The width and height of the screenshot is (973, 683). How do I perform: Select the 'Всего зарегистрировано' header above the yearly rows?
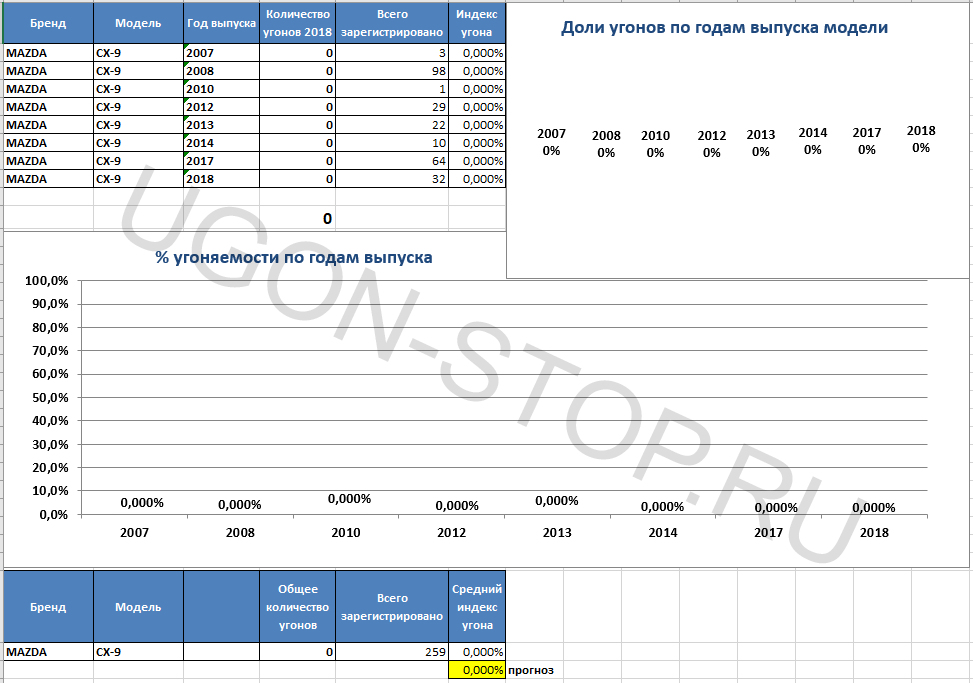tap(392, 23)
